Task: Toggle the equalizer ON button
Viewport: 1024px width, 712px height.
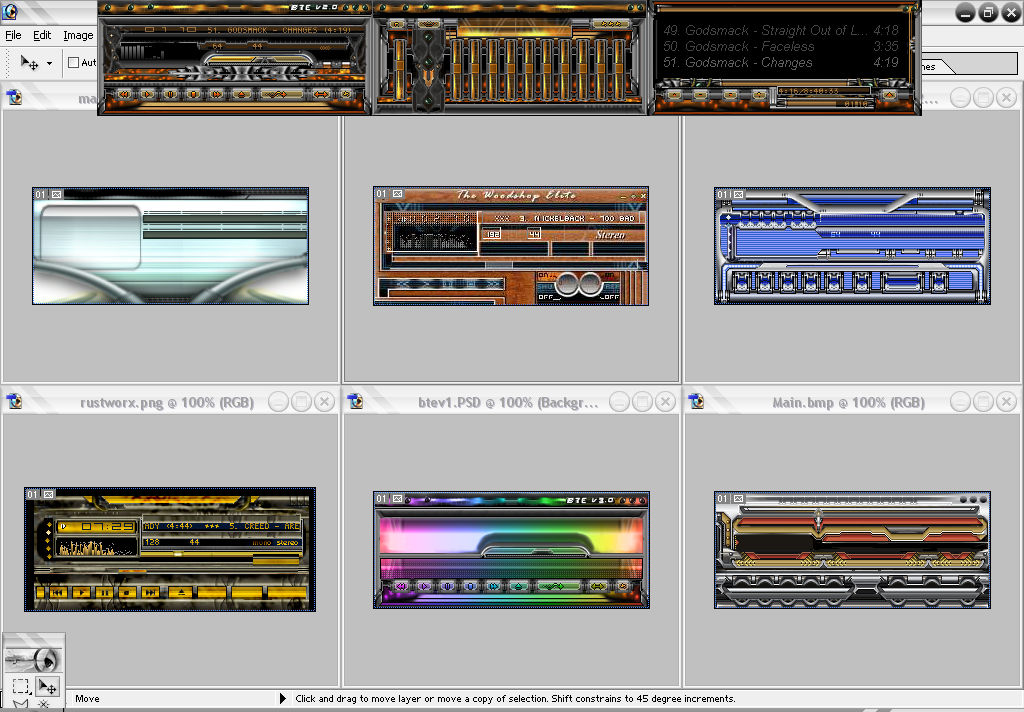Action: [396, 24]
